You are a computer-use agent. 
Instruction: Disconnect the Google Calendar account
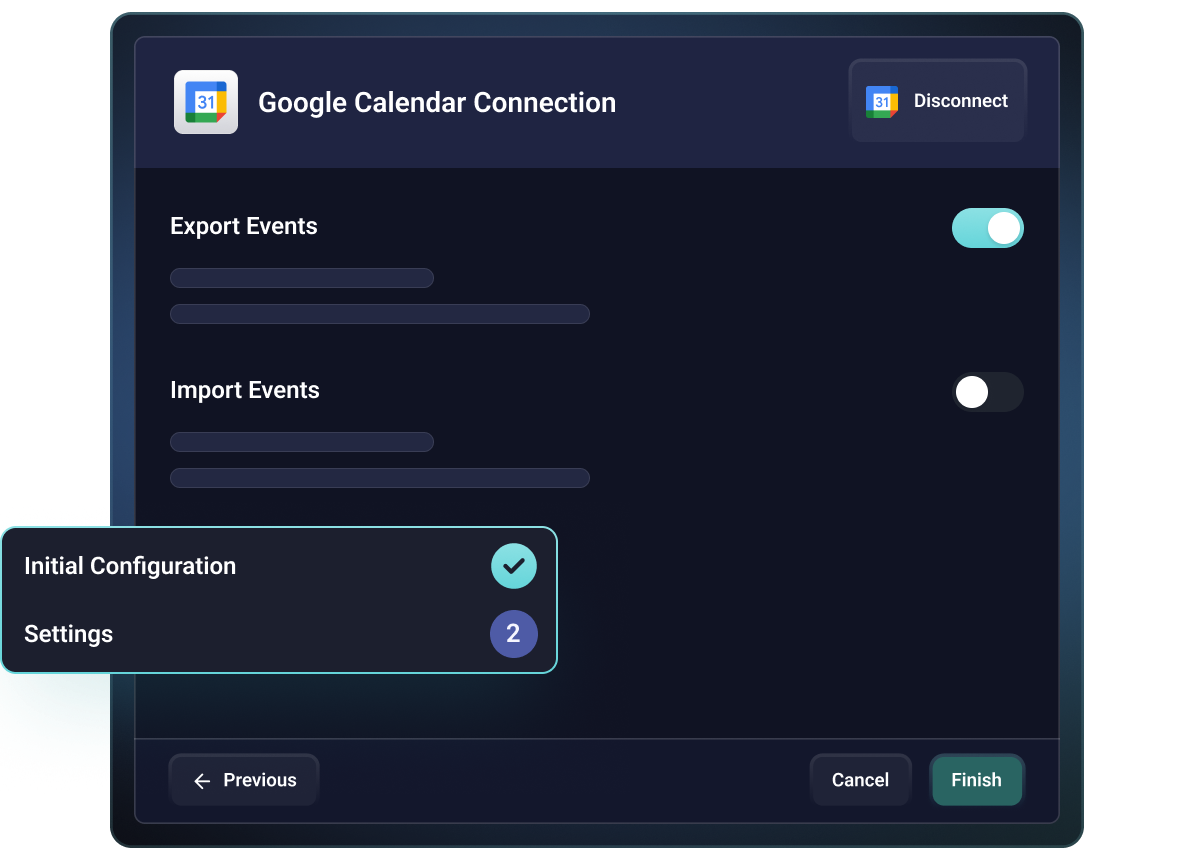[937, 100]
